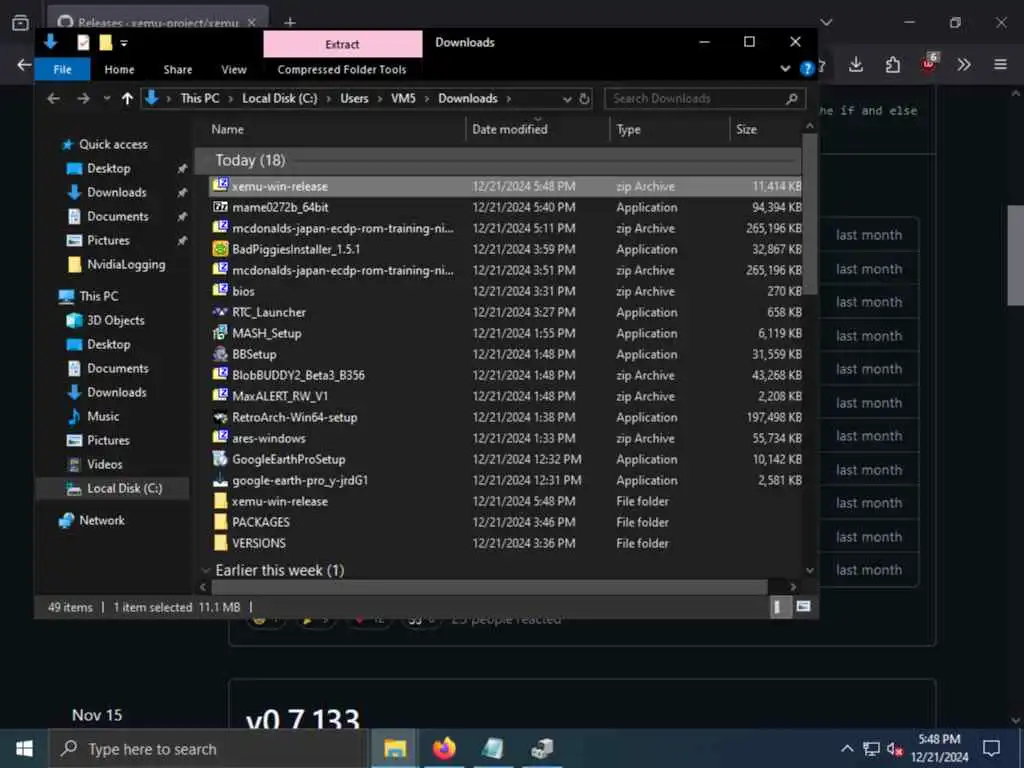
Task: Select RetroArch-Win64-setup icon
Action: coord(220,417)
